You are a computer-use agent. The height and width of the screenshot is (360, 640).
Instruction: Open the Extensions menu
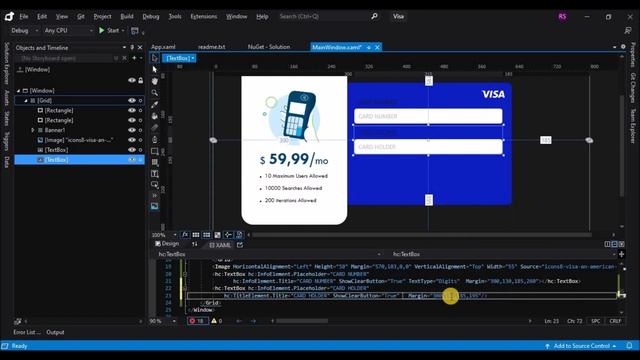204,16
